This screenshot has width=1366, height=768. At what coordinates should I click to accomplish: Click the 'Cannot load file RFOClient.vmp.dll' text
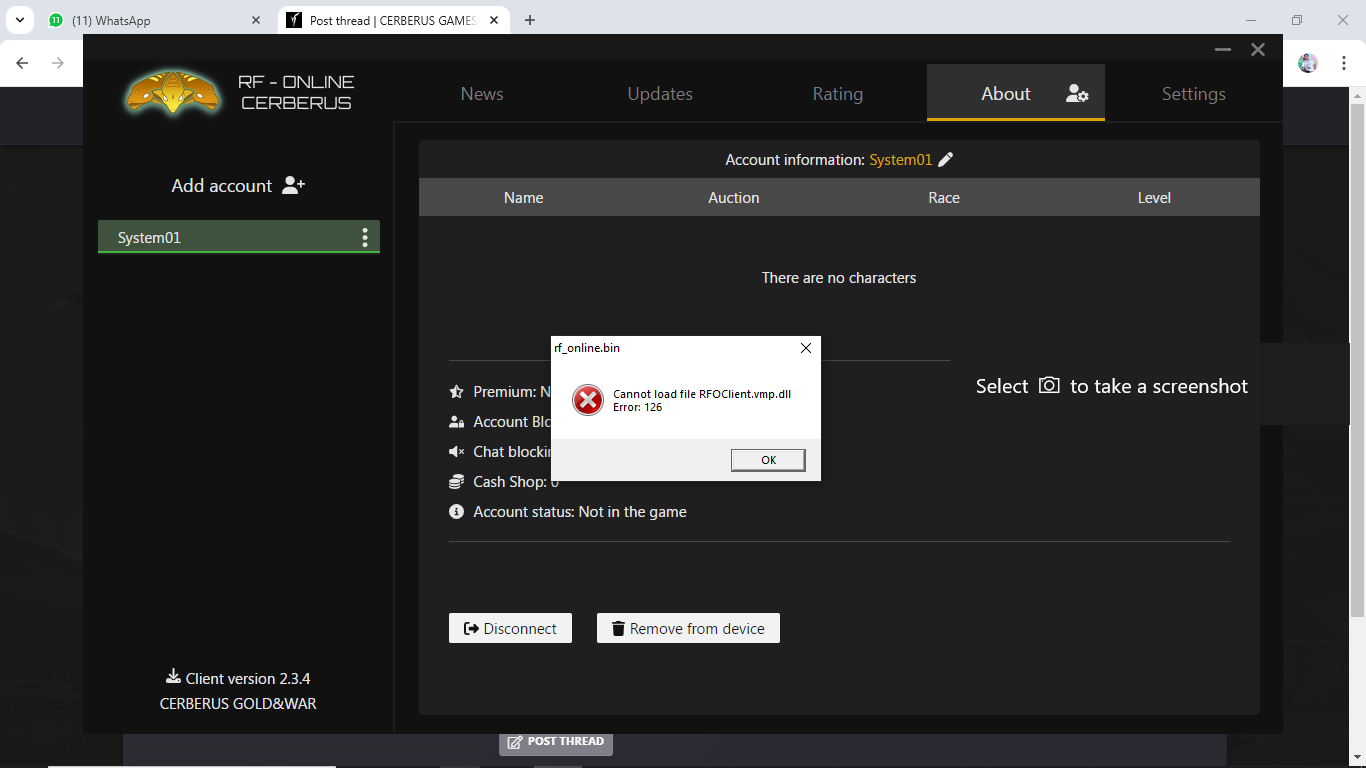tap(702, 394)
